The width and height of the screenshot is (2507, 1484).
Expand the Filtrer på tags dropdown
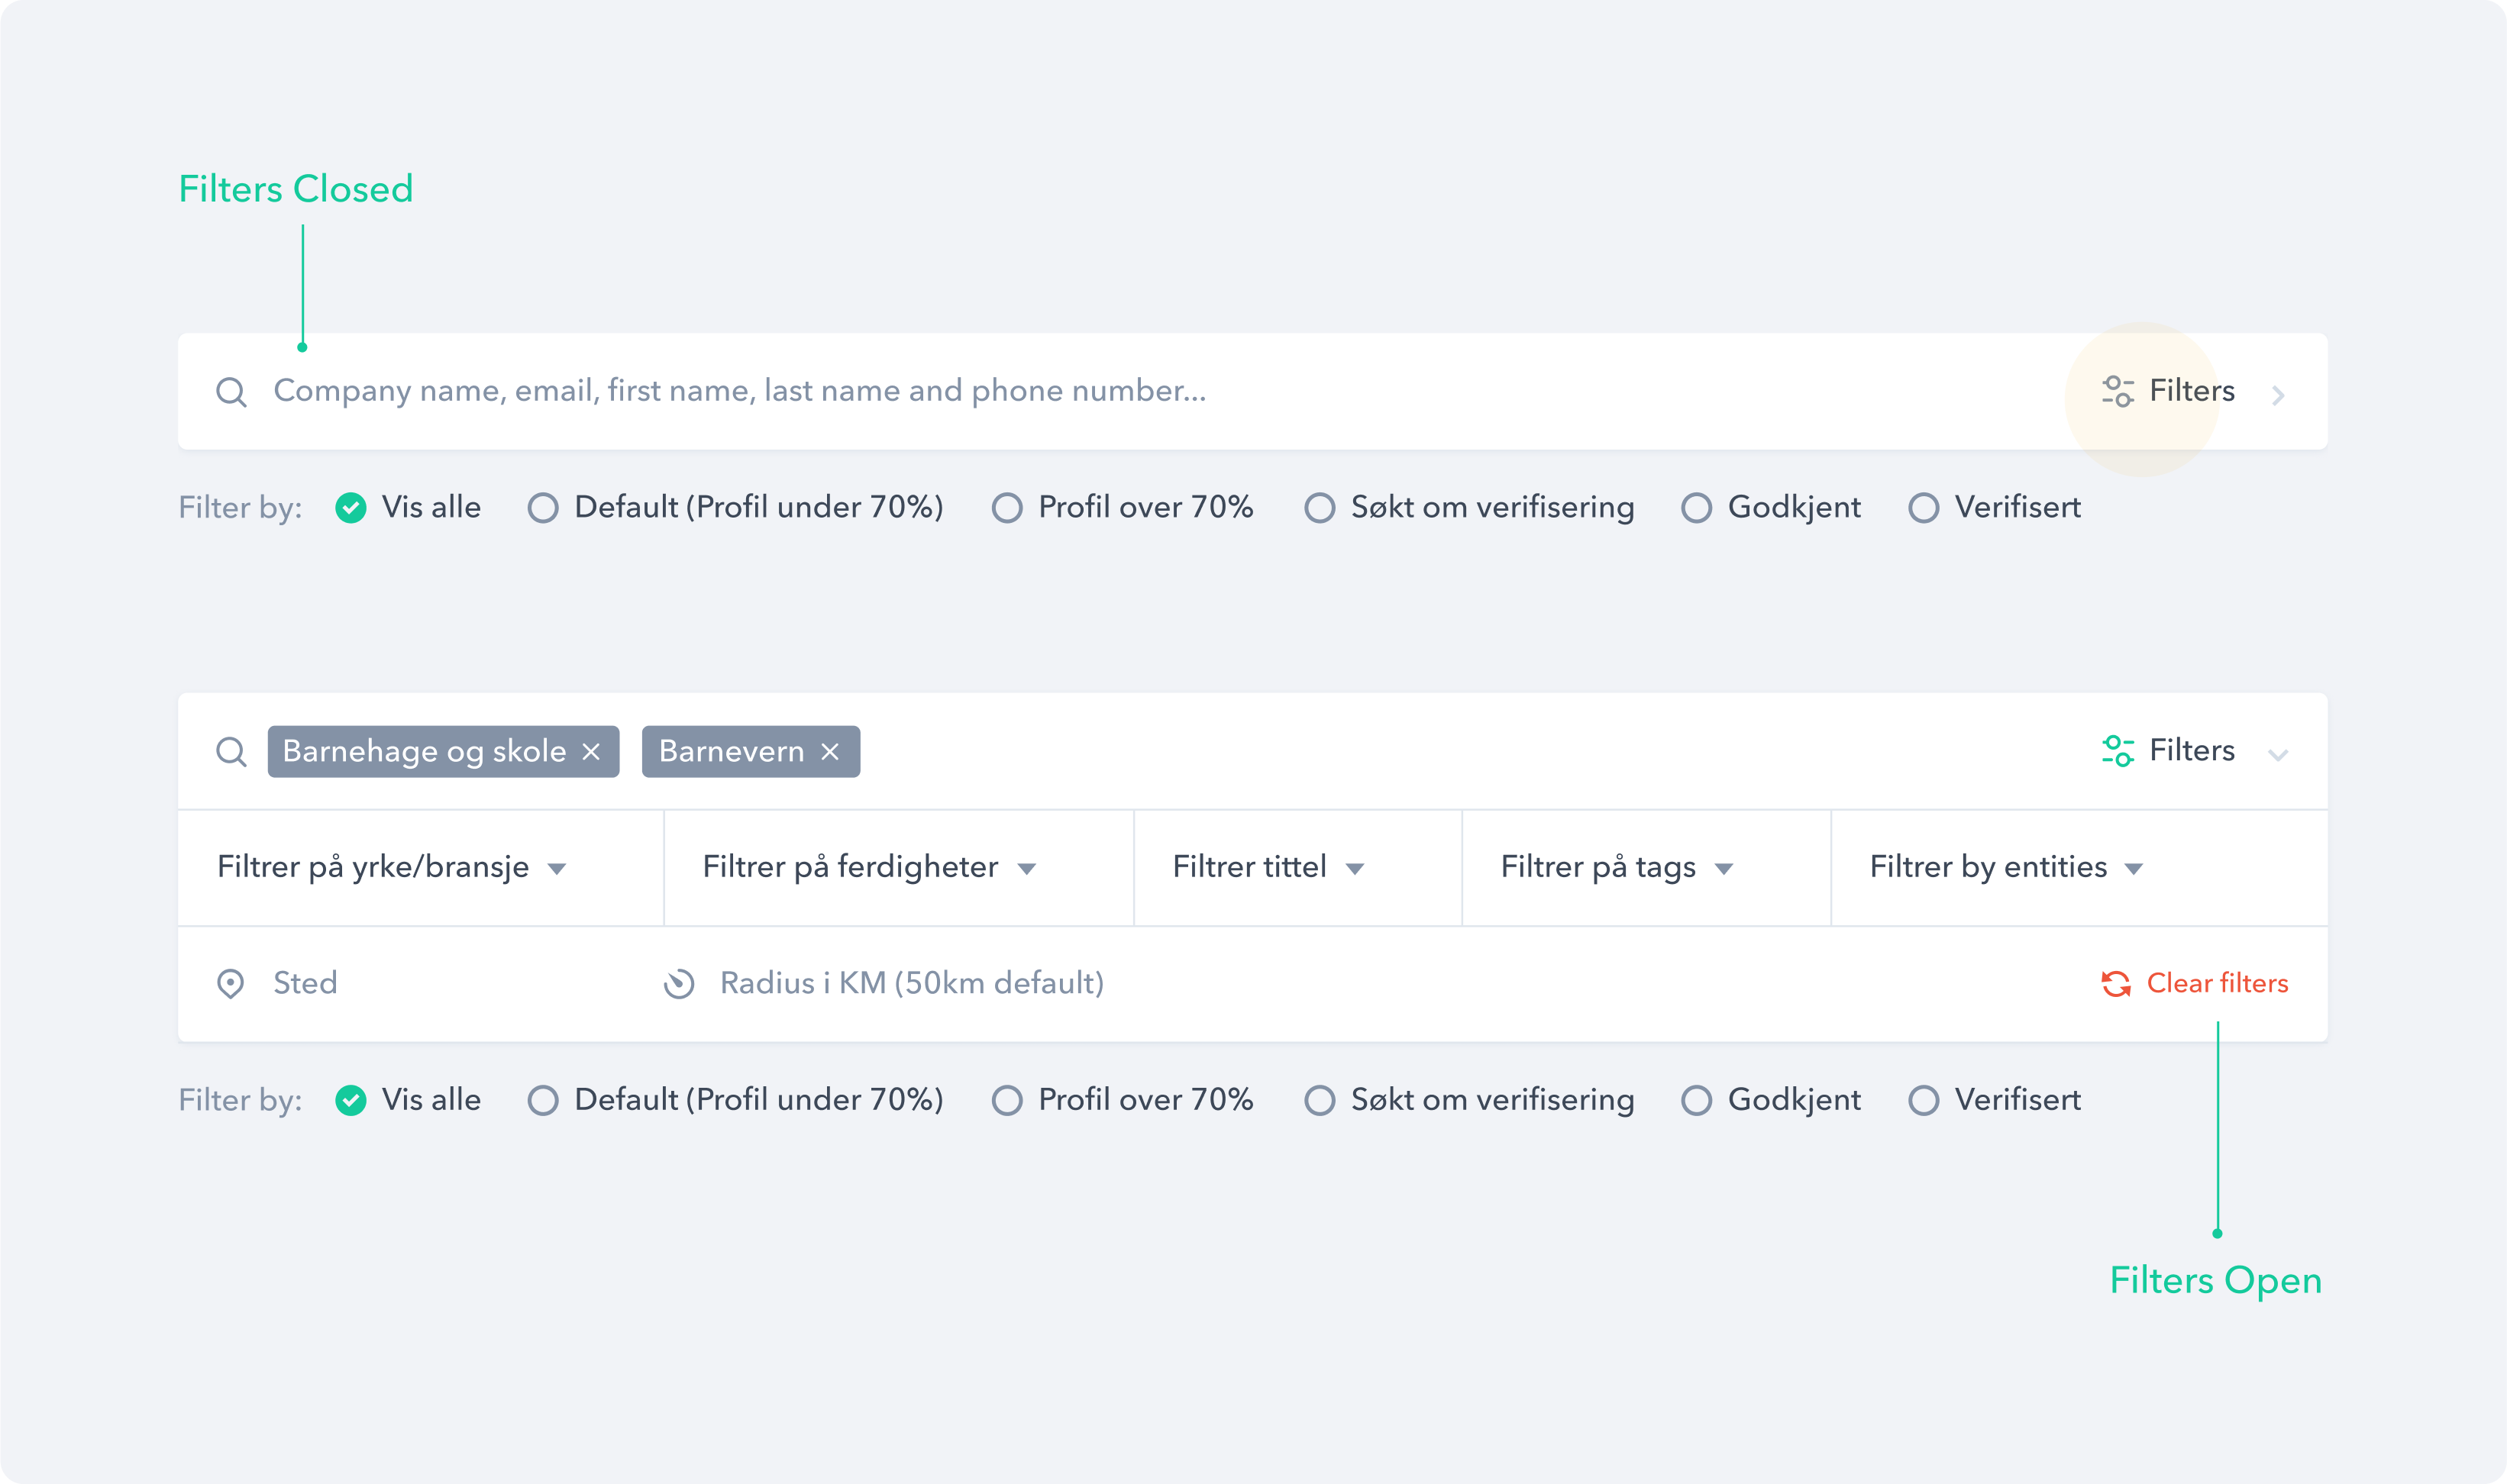[x=1612, y=867]
